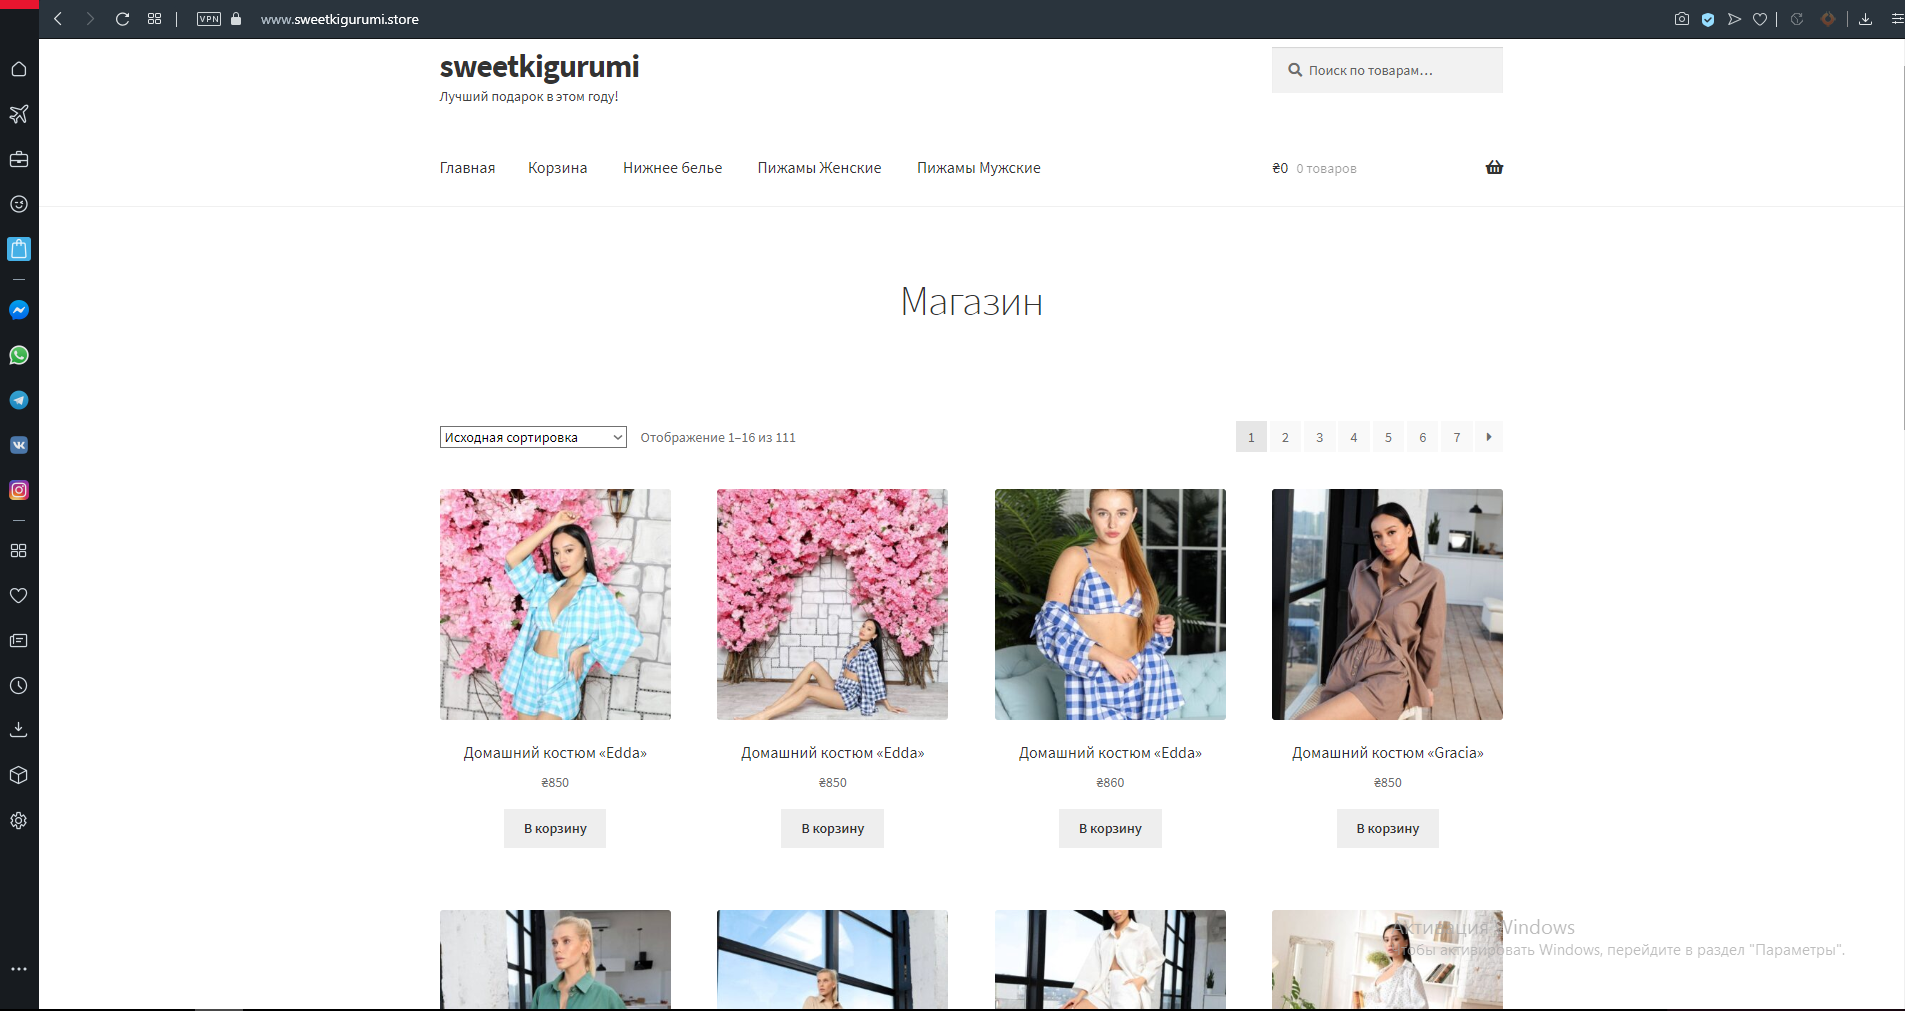Open the 'Пижамы Женские' menu item
This screenshot has width=1905, height=1011.
pos(819,168)
